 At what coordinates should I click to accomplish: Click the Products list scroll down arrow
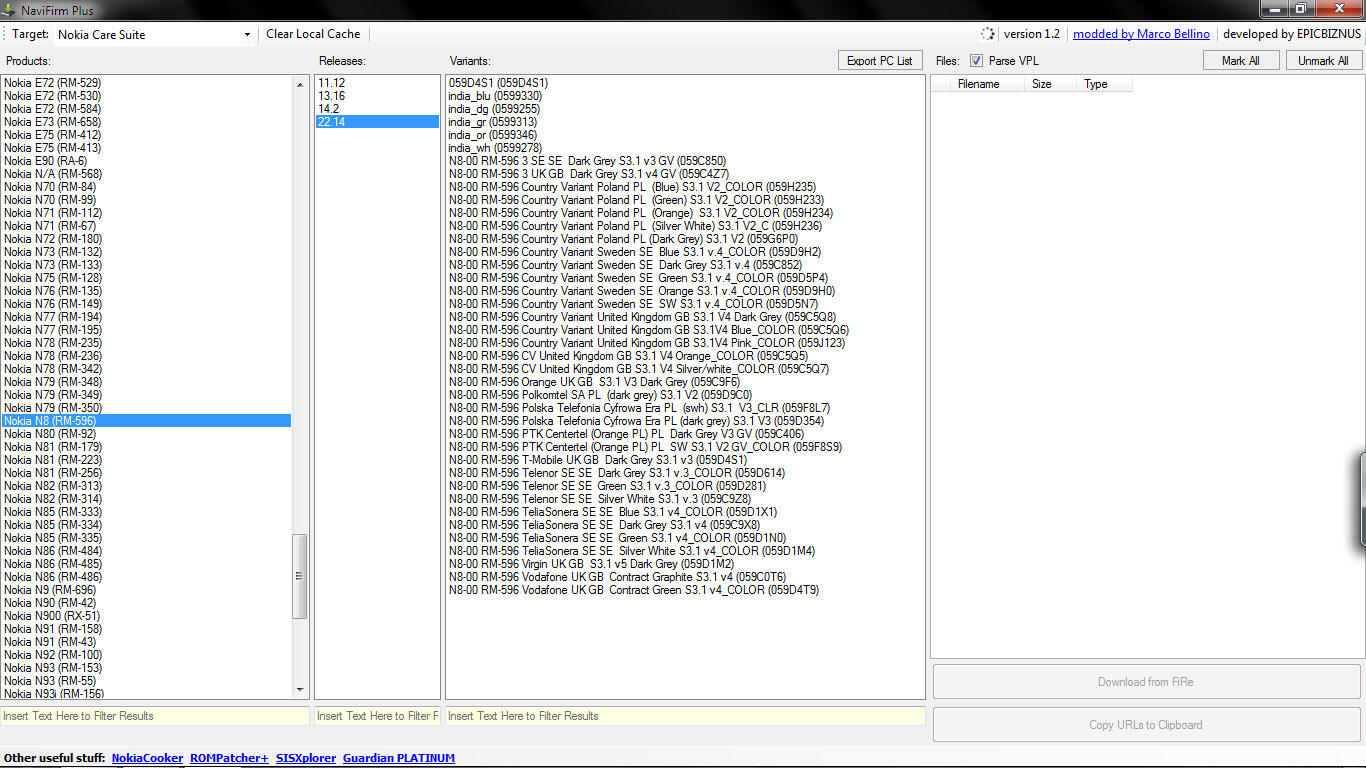point(300,690)
